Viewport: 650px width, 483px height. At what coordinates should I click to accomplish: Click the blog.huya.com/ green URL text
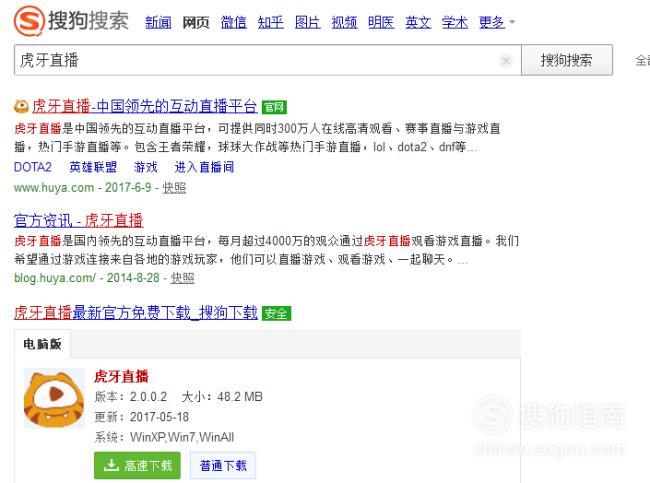click(x=55, y=278)
